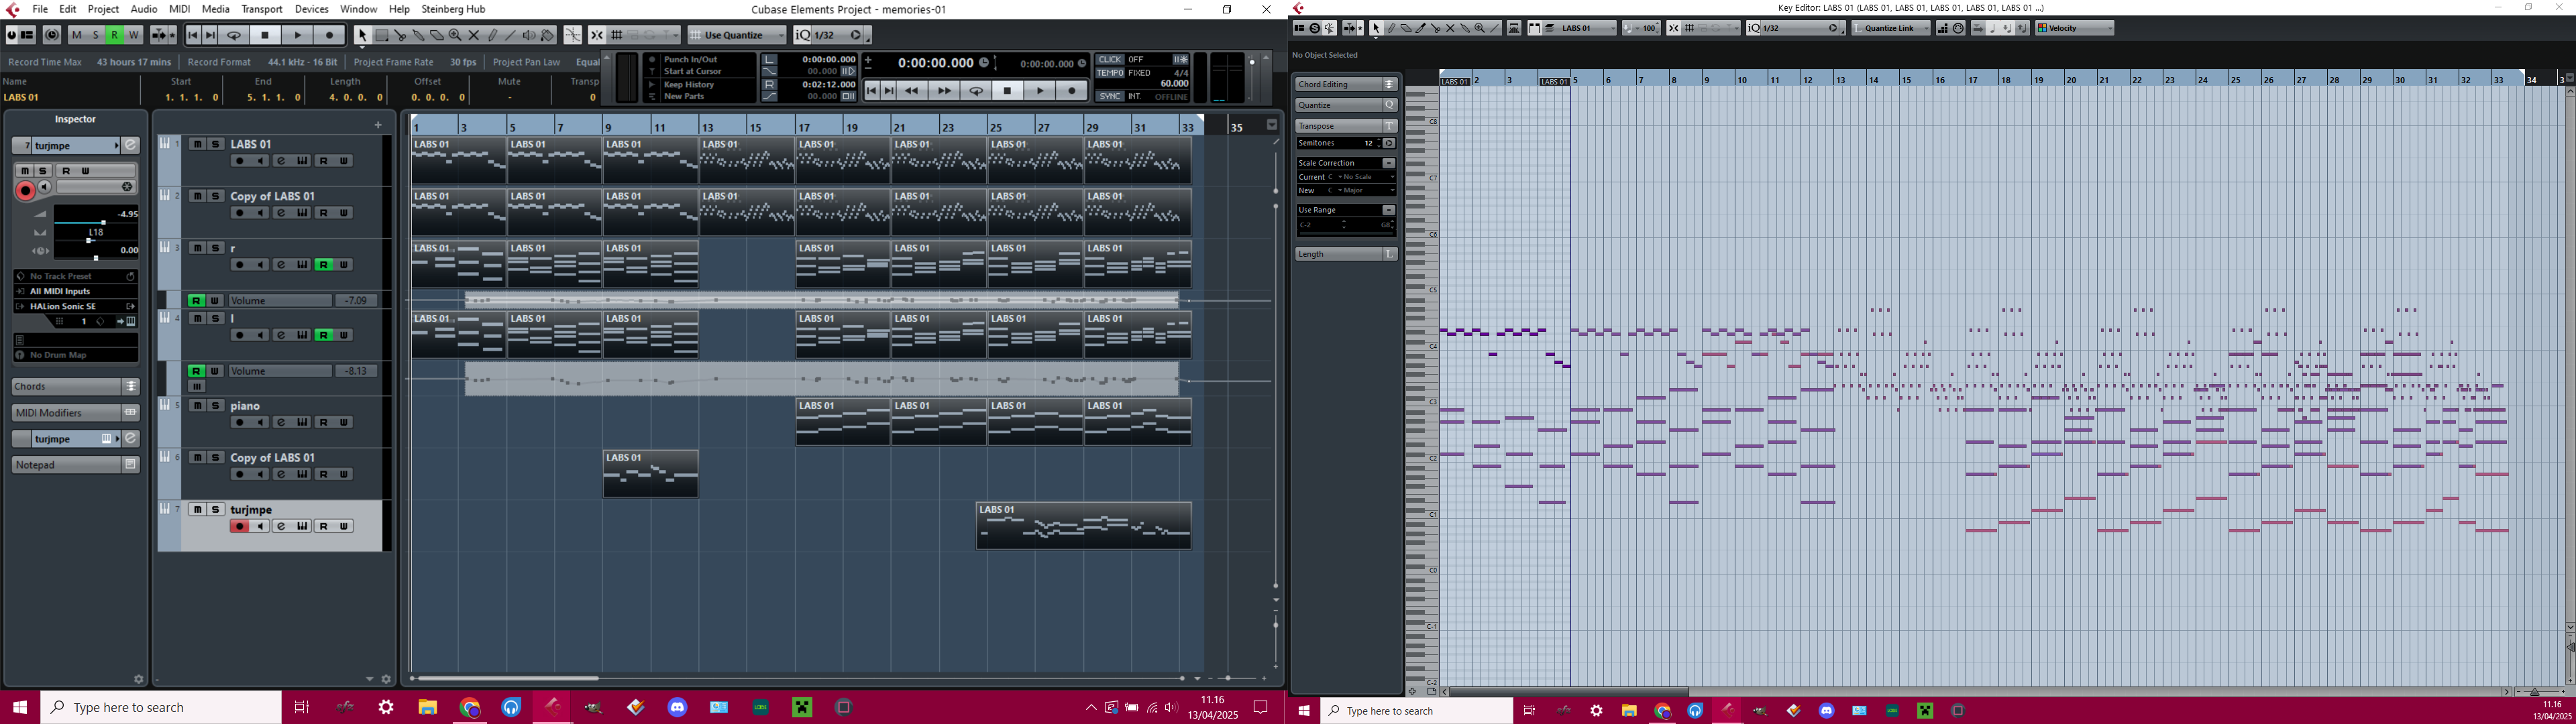Screen dimensions: 2576x724
Task: Select the Mute X tool in project toolbar
Action: (x=474, y=35)
